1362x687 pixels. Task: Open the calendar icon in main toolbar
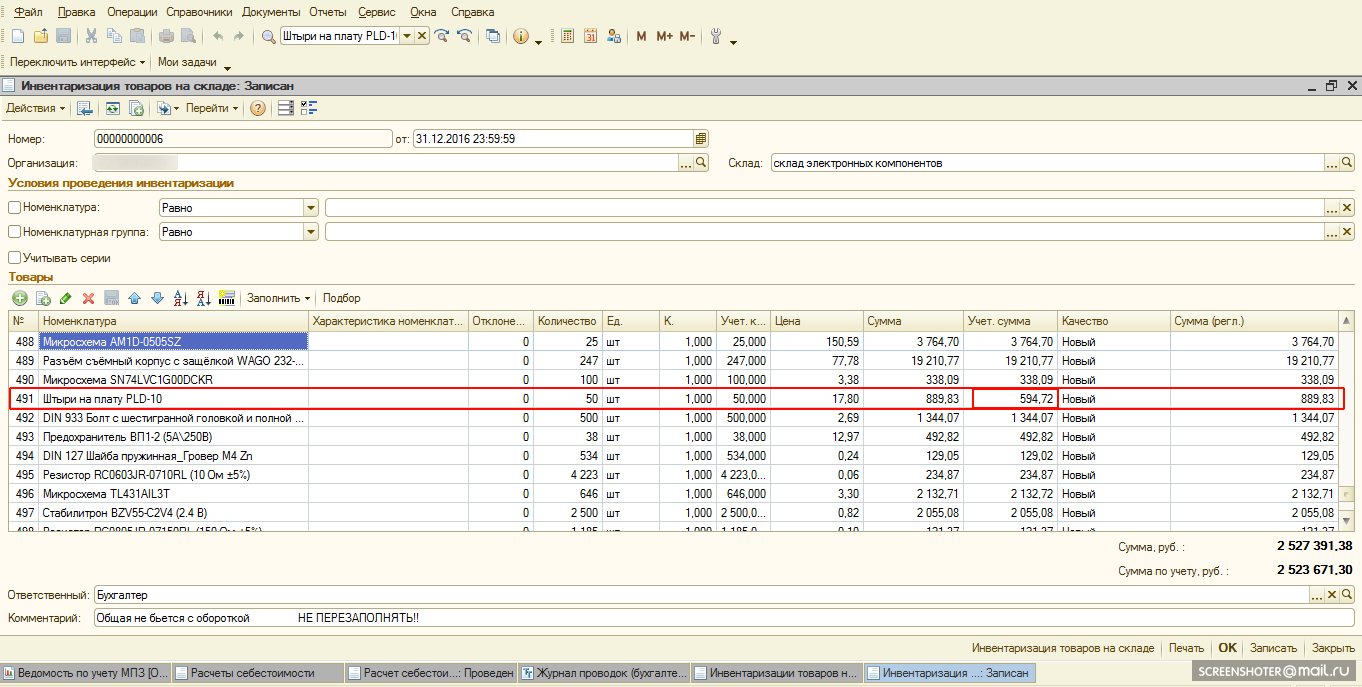[x=590, y=36]
